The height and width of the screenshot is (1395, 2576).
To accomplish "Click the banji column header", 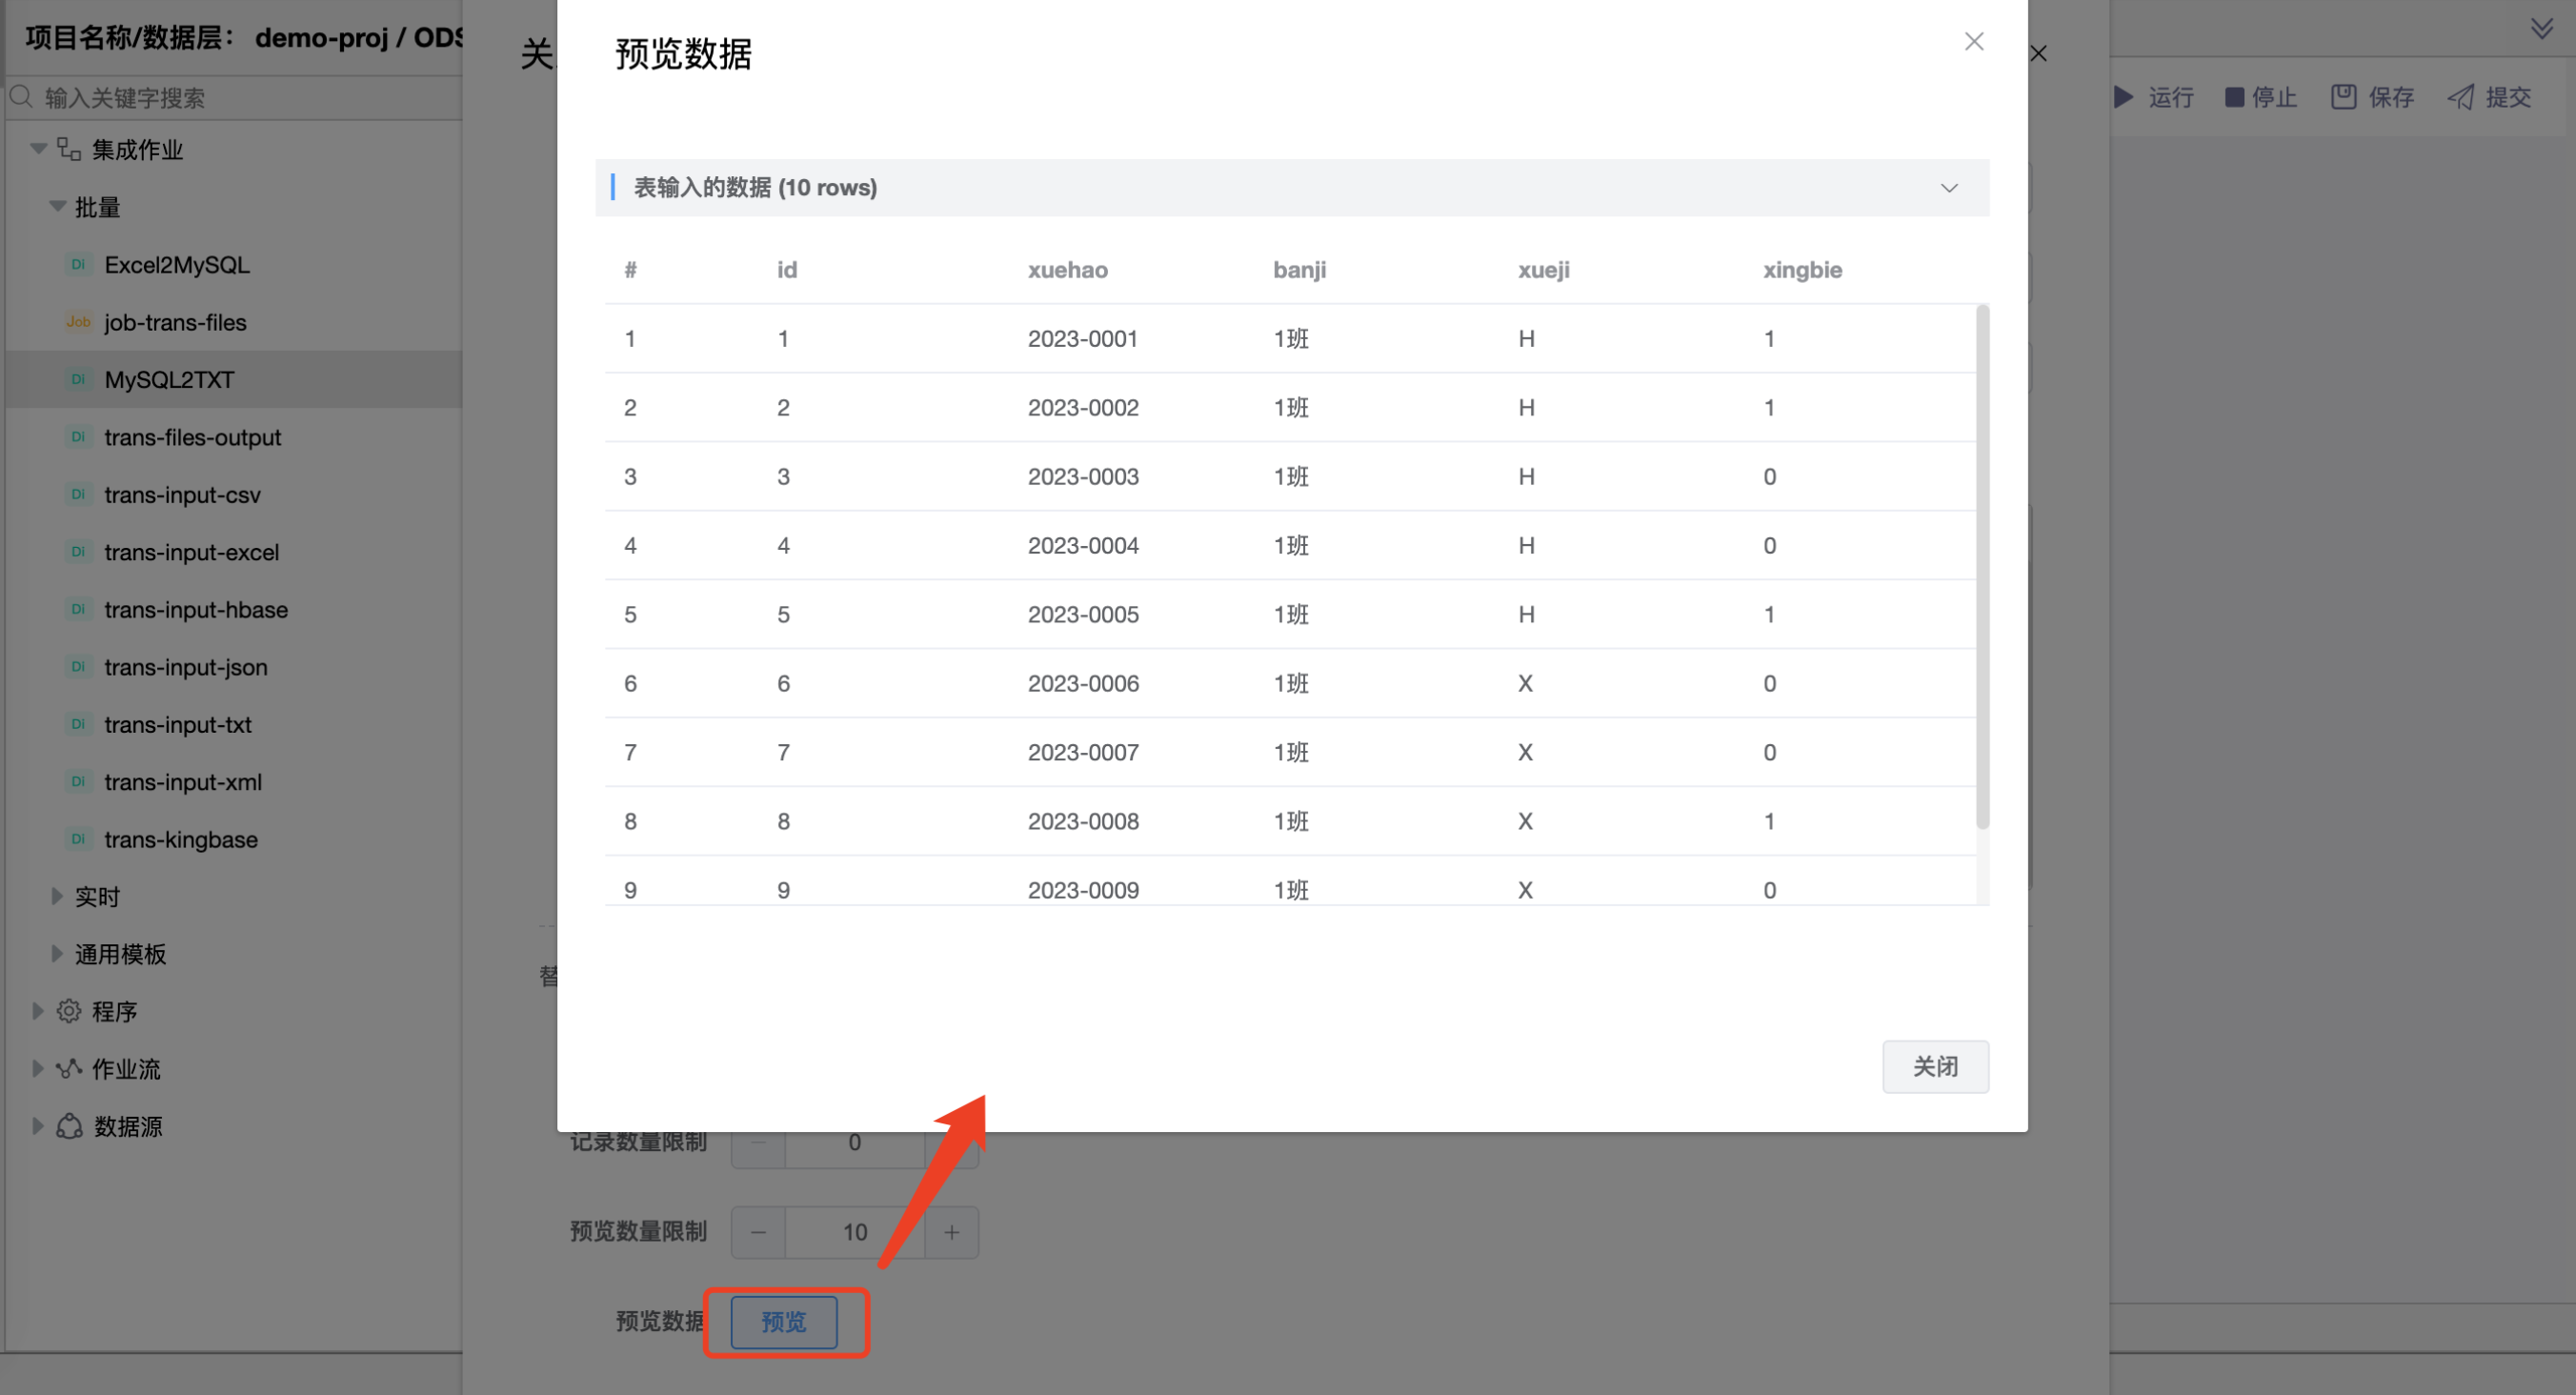I will point(1299,270).
